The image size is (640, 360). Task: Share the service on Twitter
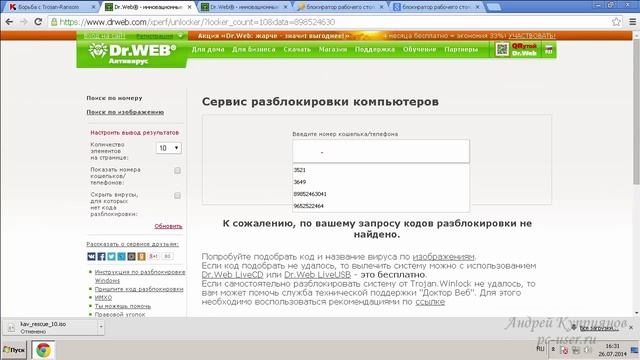pos(111,256)
